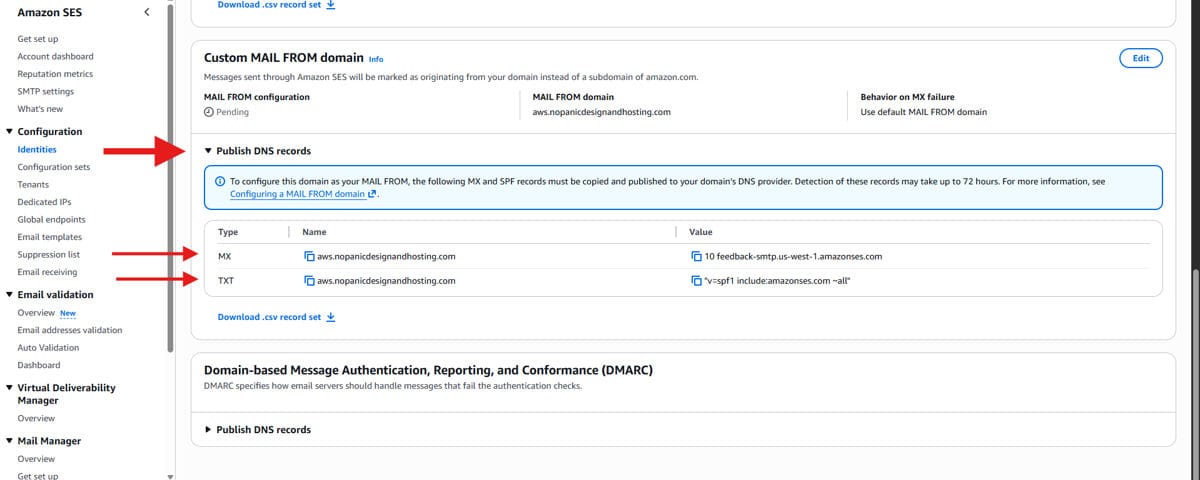The image size is (1200, 480).
Task: Select MAIL FROM domain value aws.nopanicdesignandhosting.com
Action: point(601,112)
